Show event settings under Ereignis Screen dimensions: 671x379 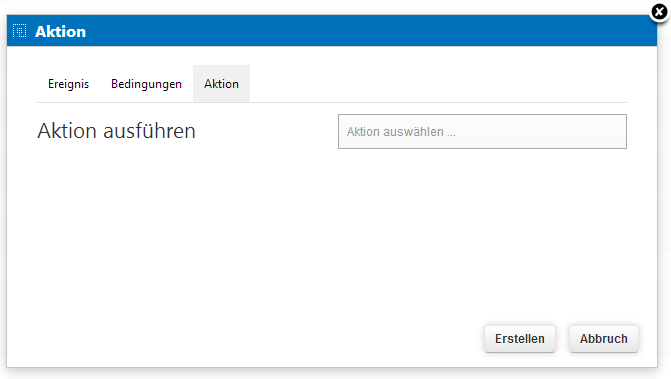click(x=68, y=84)
